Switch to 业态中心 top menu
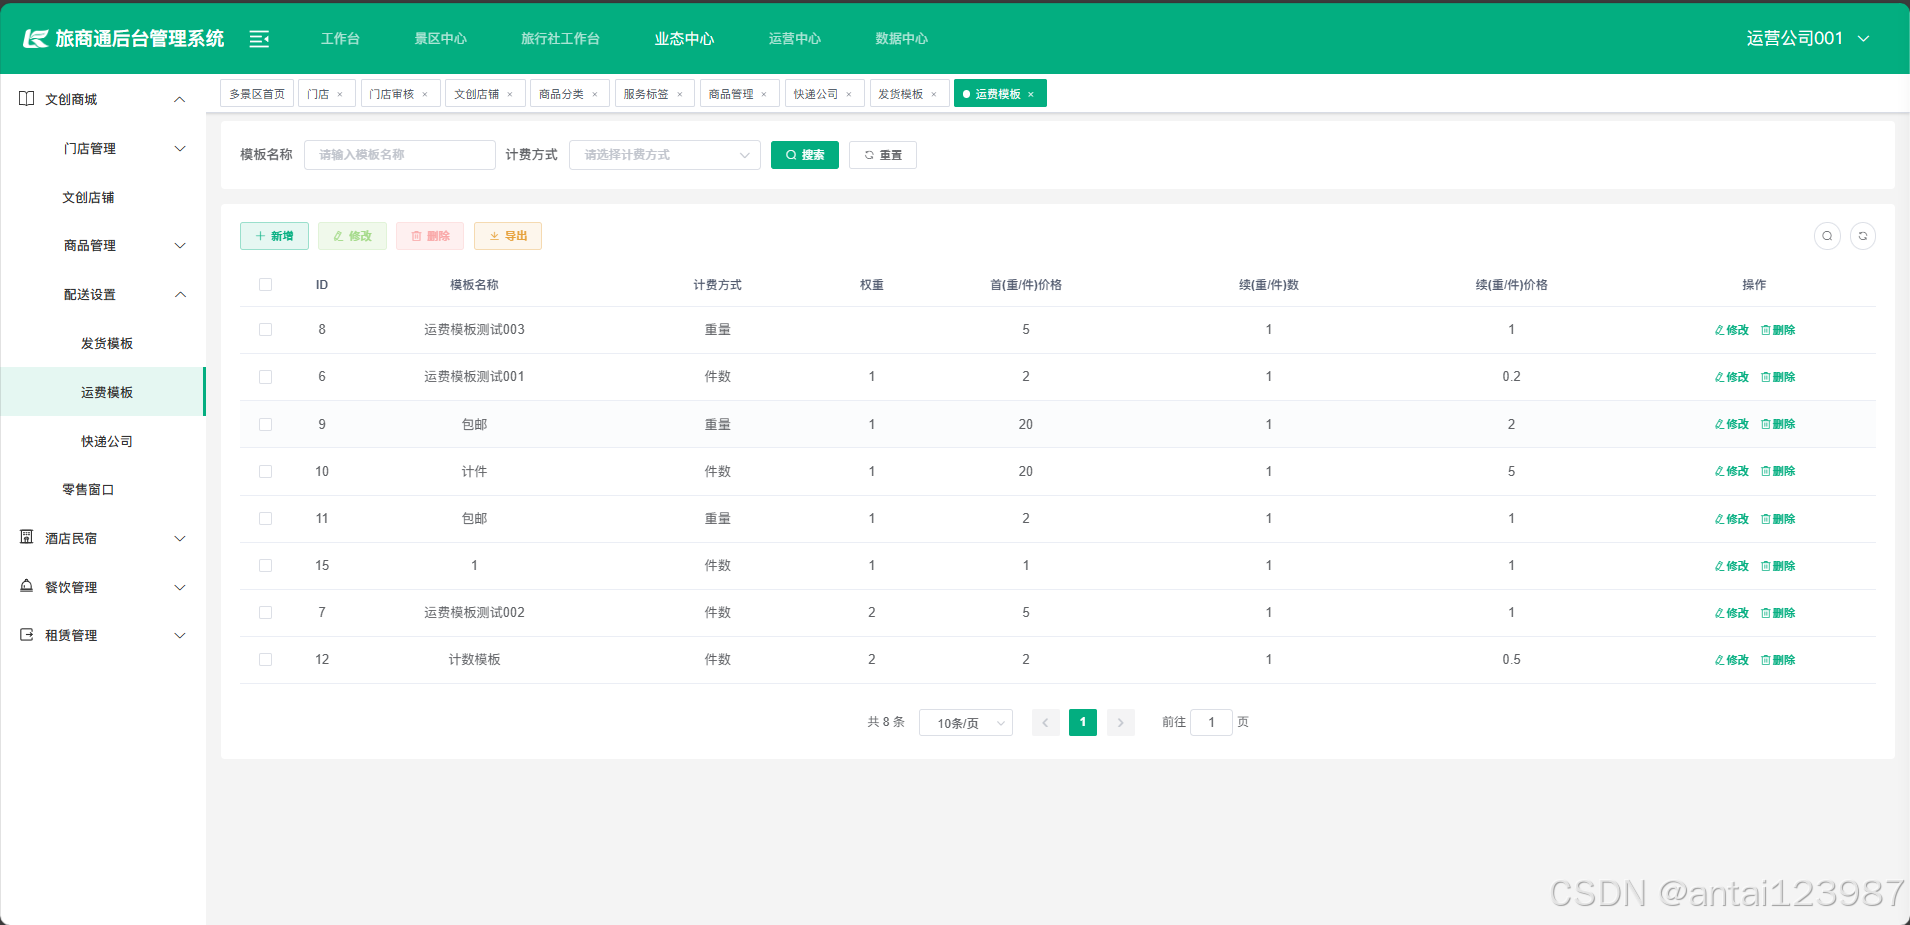 pyautogui.click(x=685, y=39)
